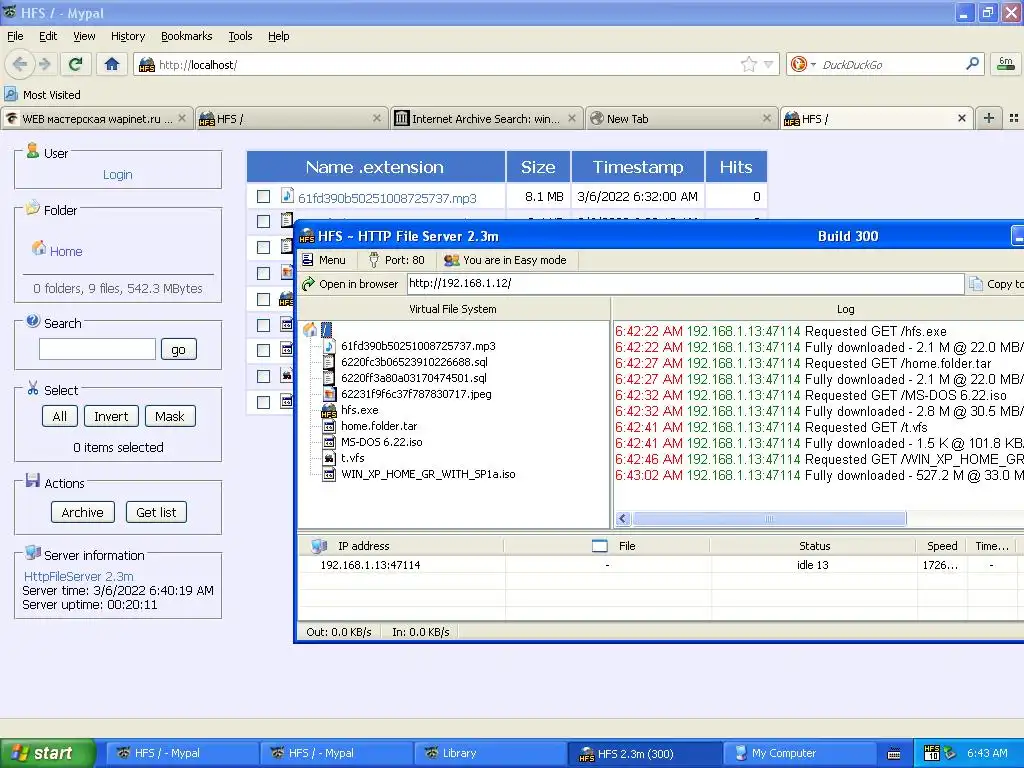
Task: Show the list of all tabs
Action: click(1014, 118)
